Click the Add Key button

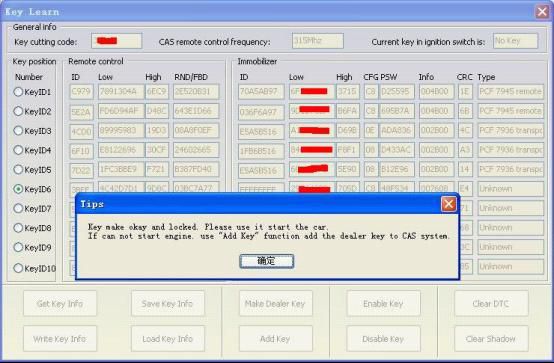pos(275,339)
